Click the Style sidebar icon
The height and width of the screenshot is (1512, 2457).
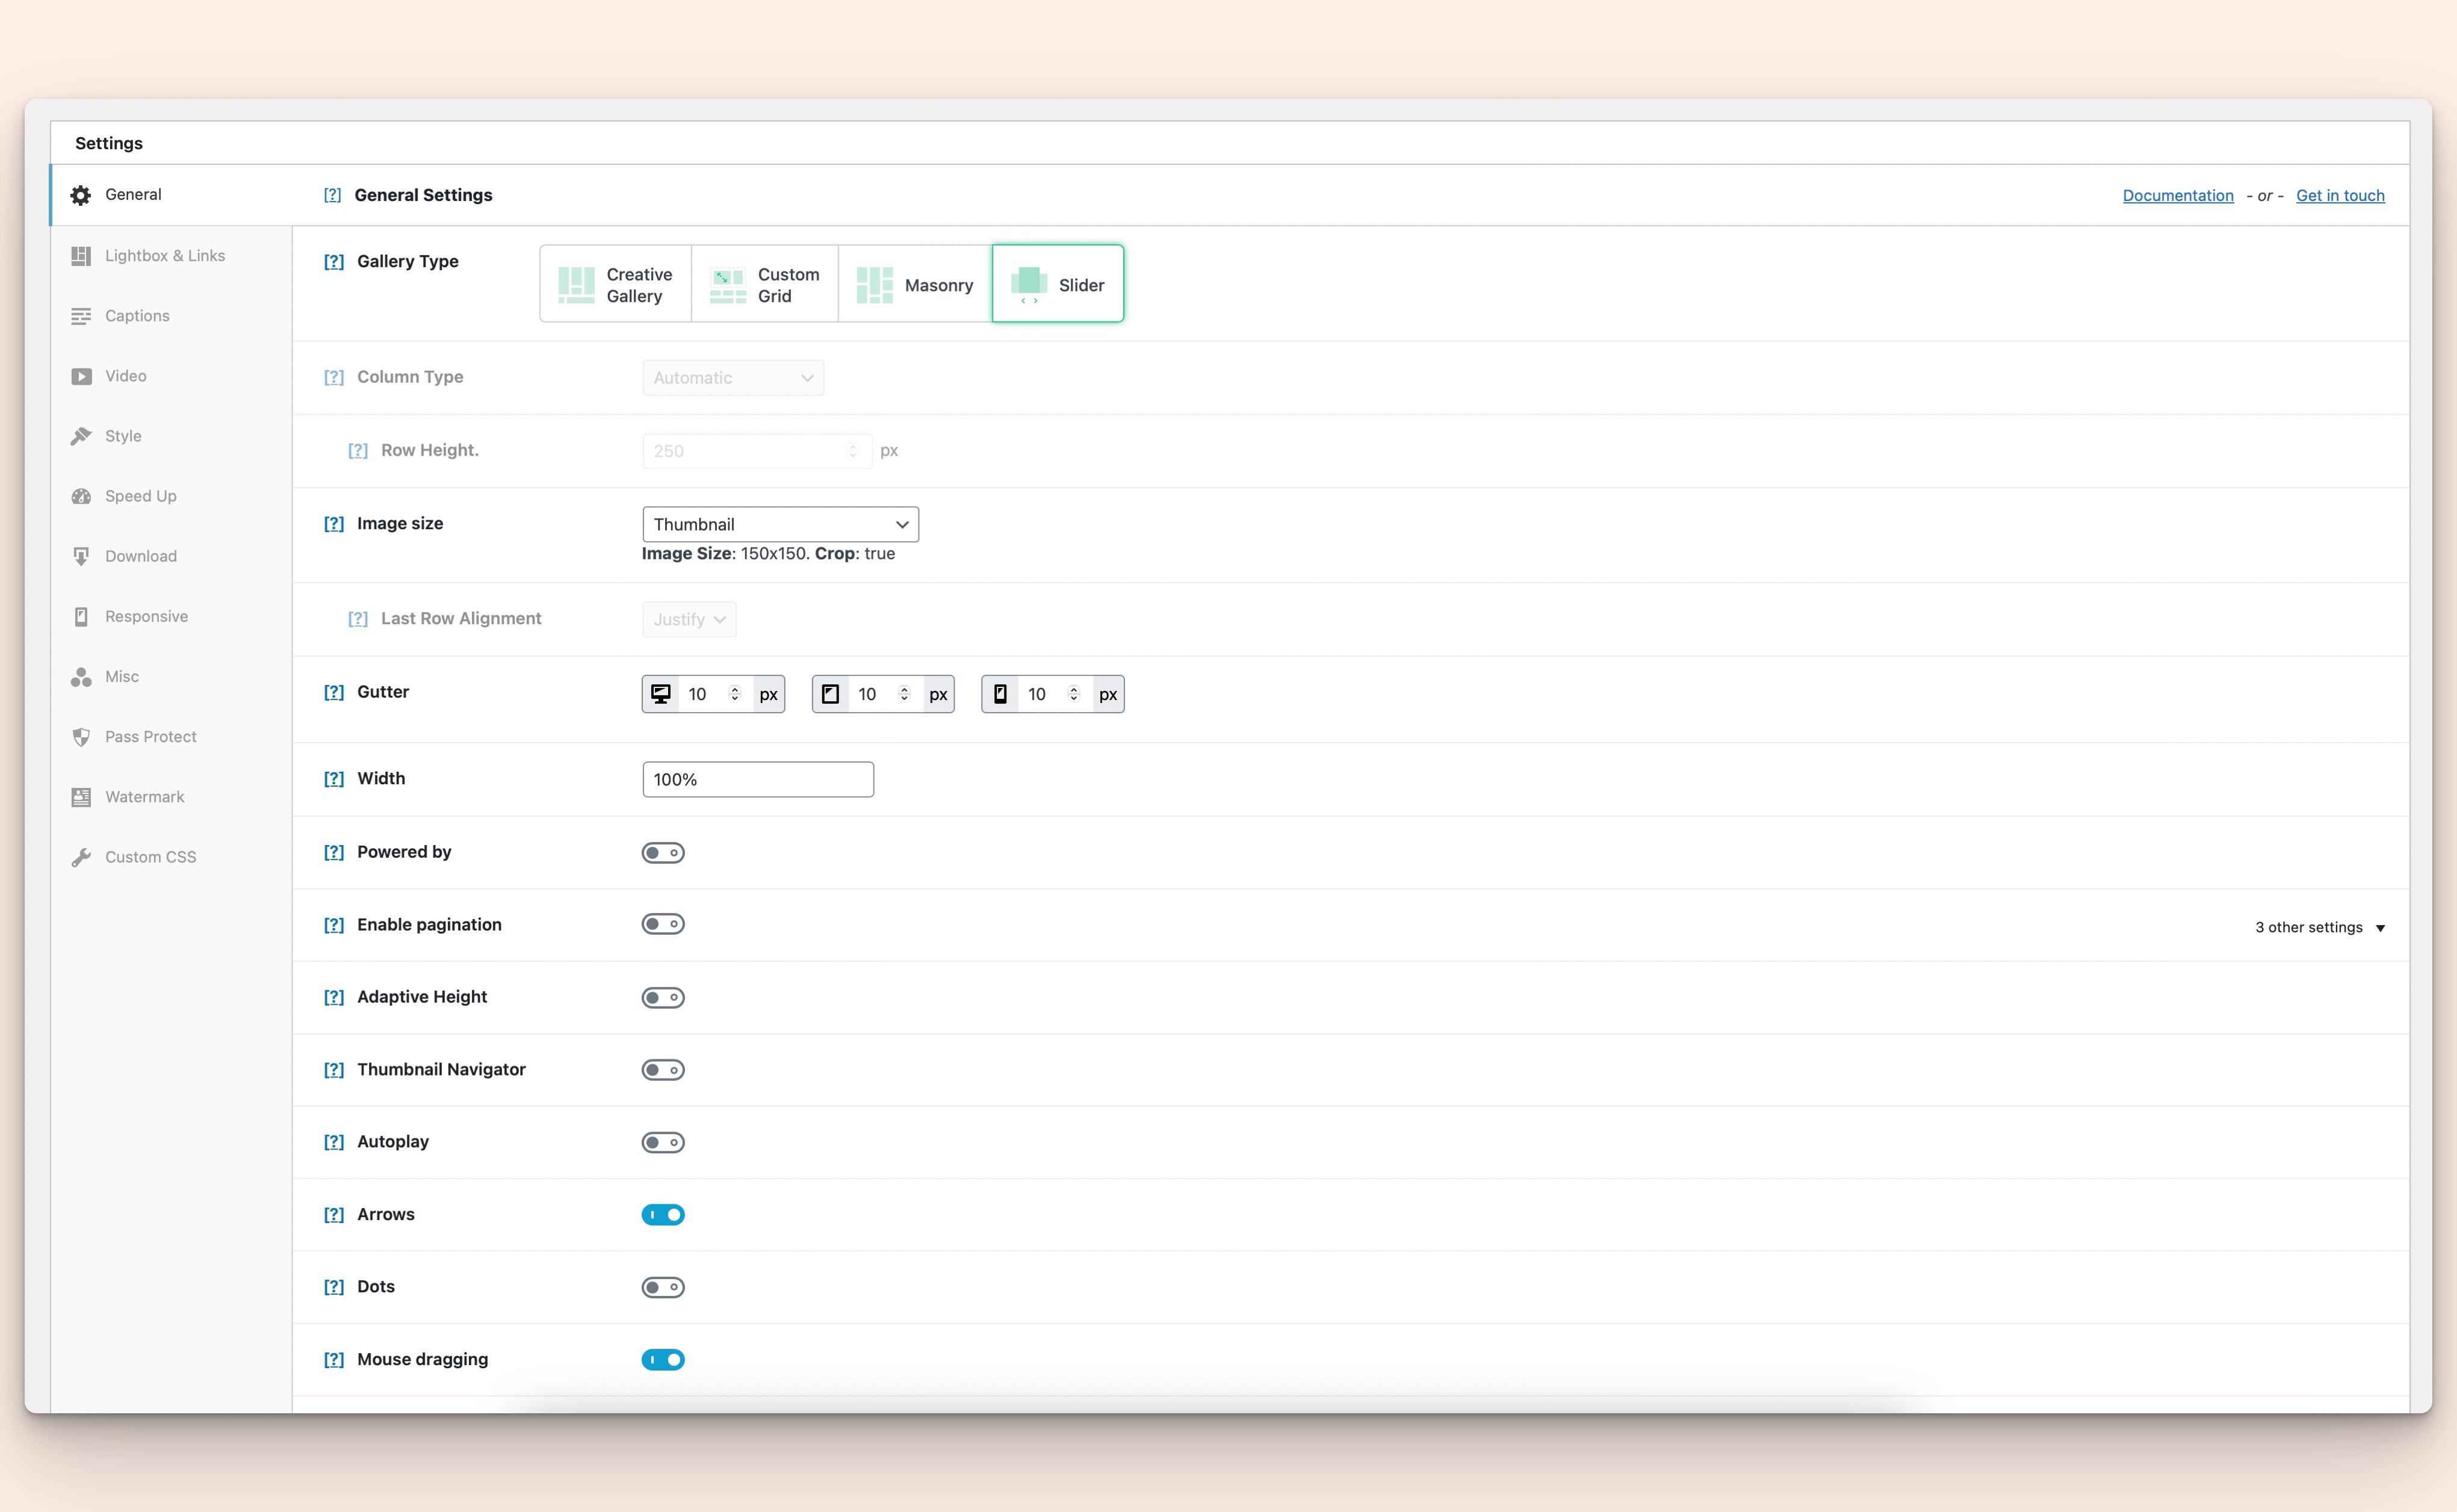tap(82, 435)
